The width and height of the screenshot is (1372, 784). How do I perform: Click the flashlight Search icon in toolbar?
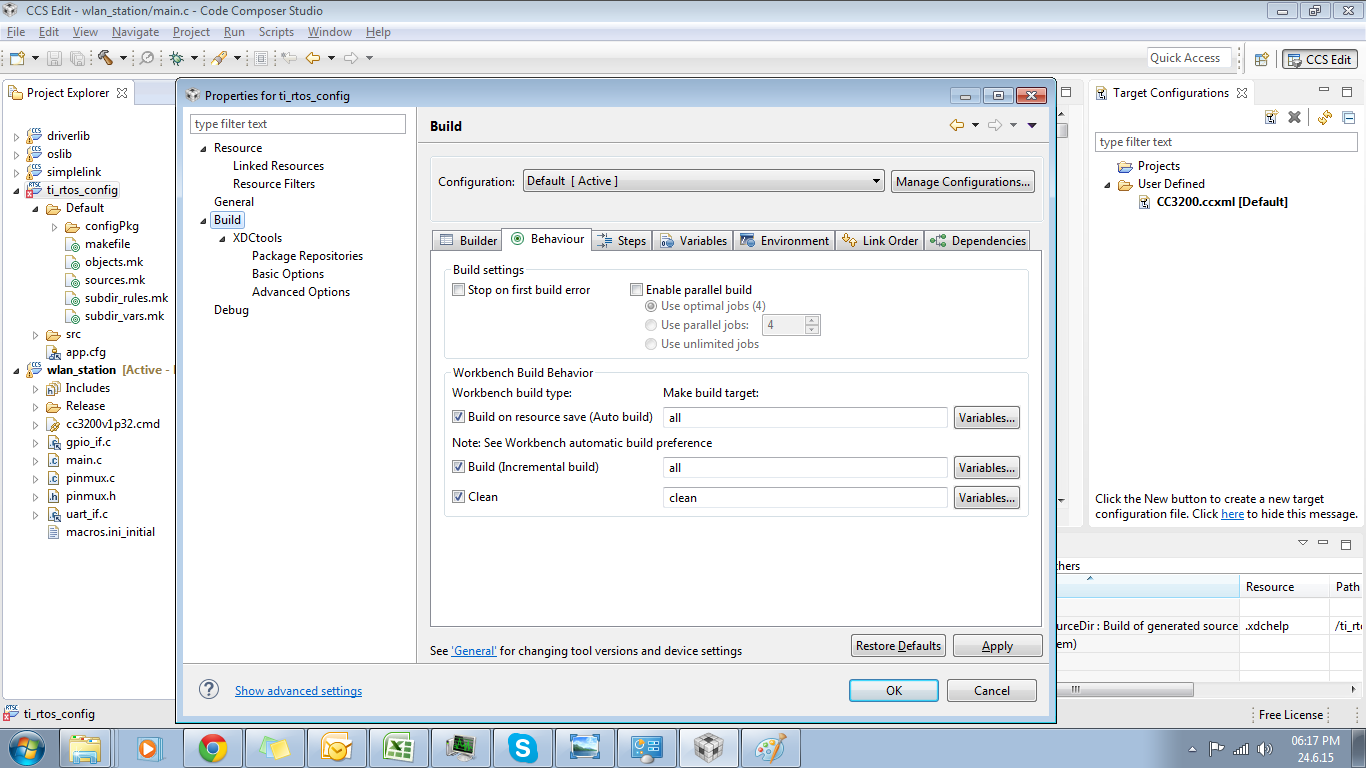[219, 59]
